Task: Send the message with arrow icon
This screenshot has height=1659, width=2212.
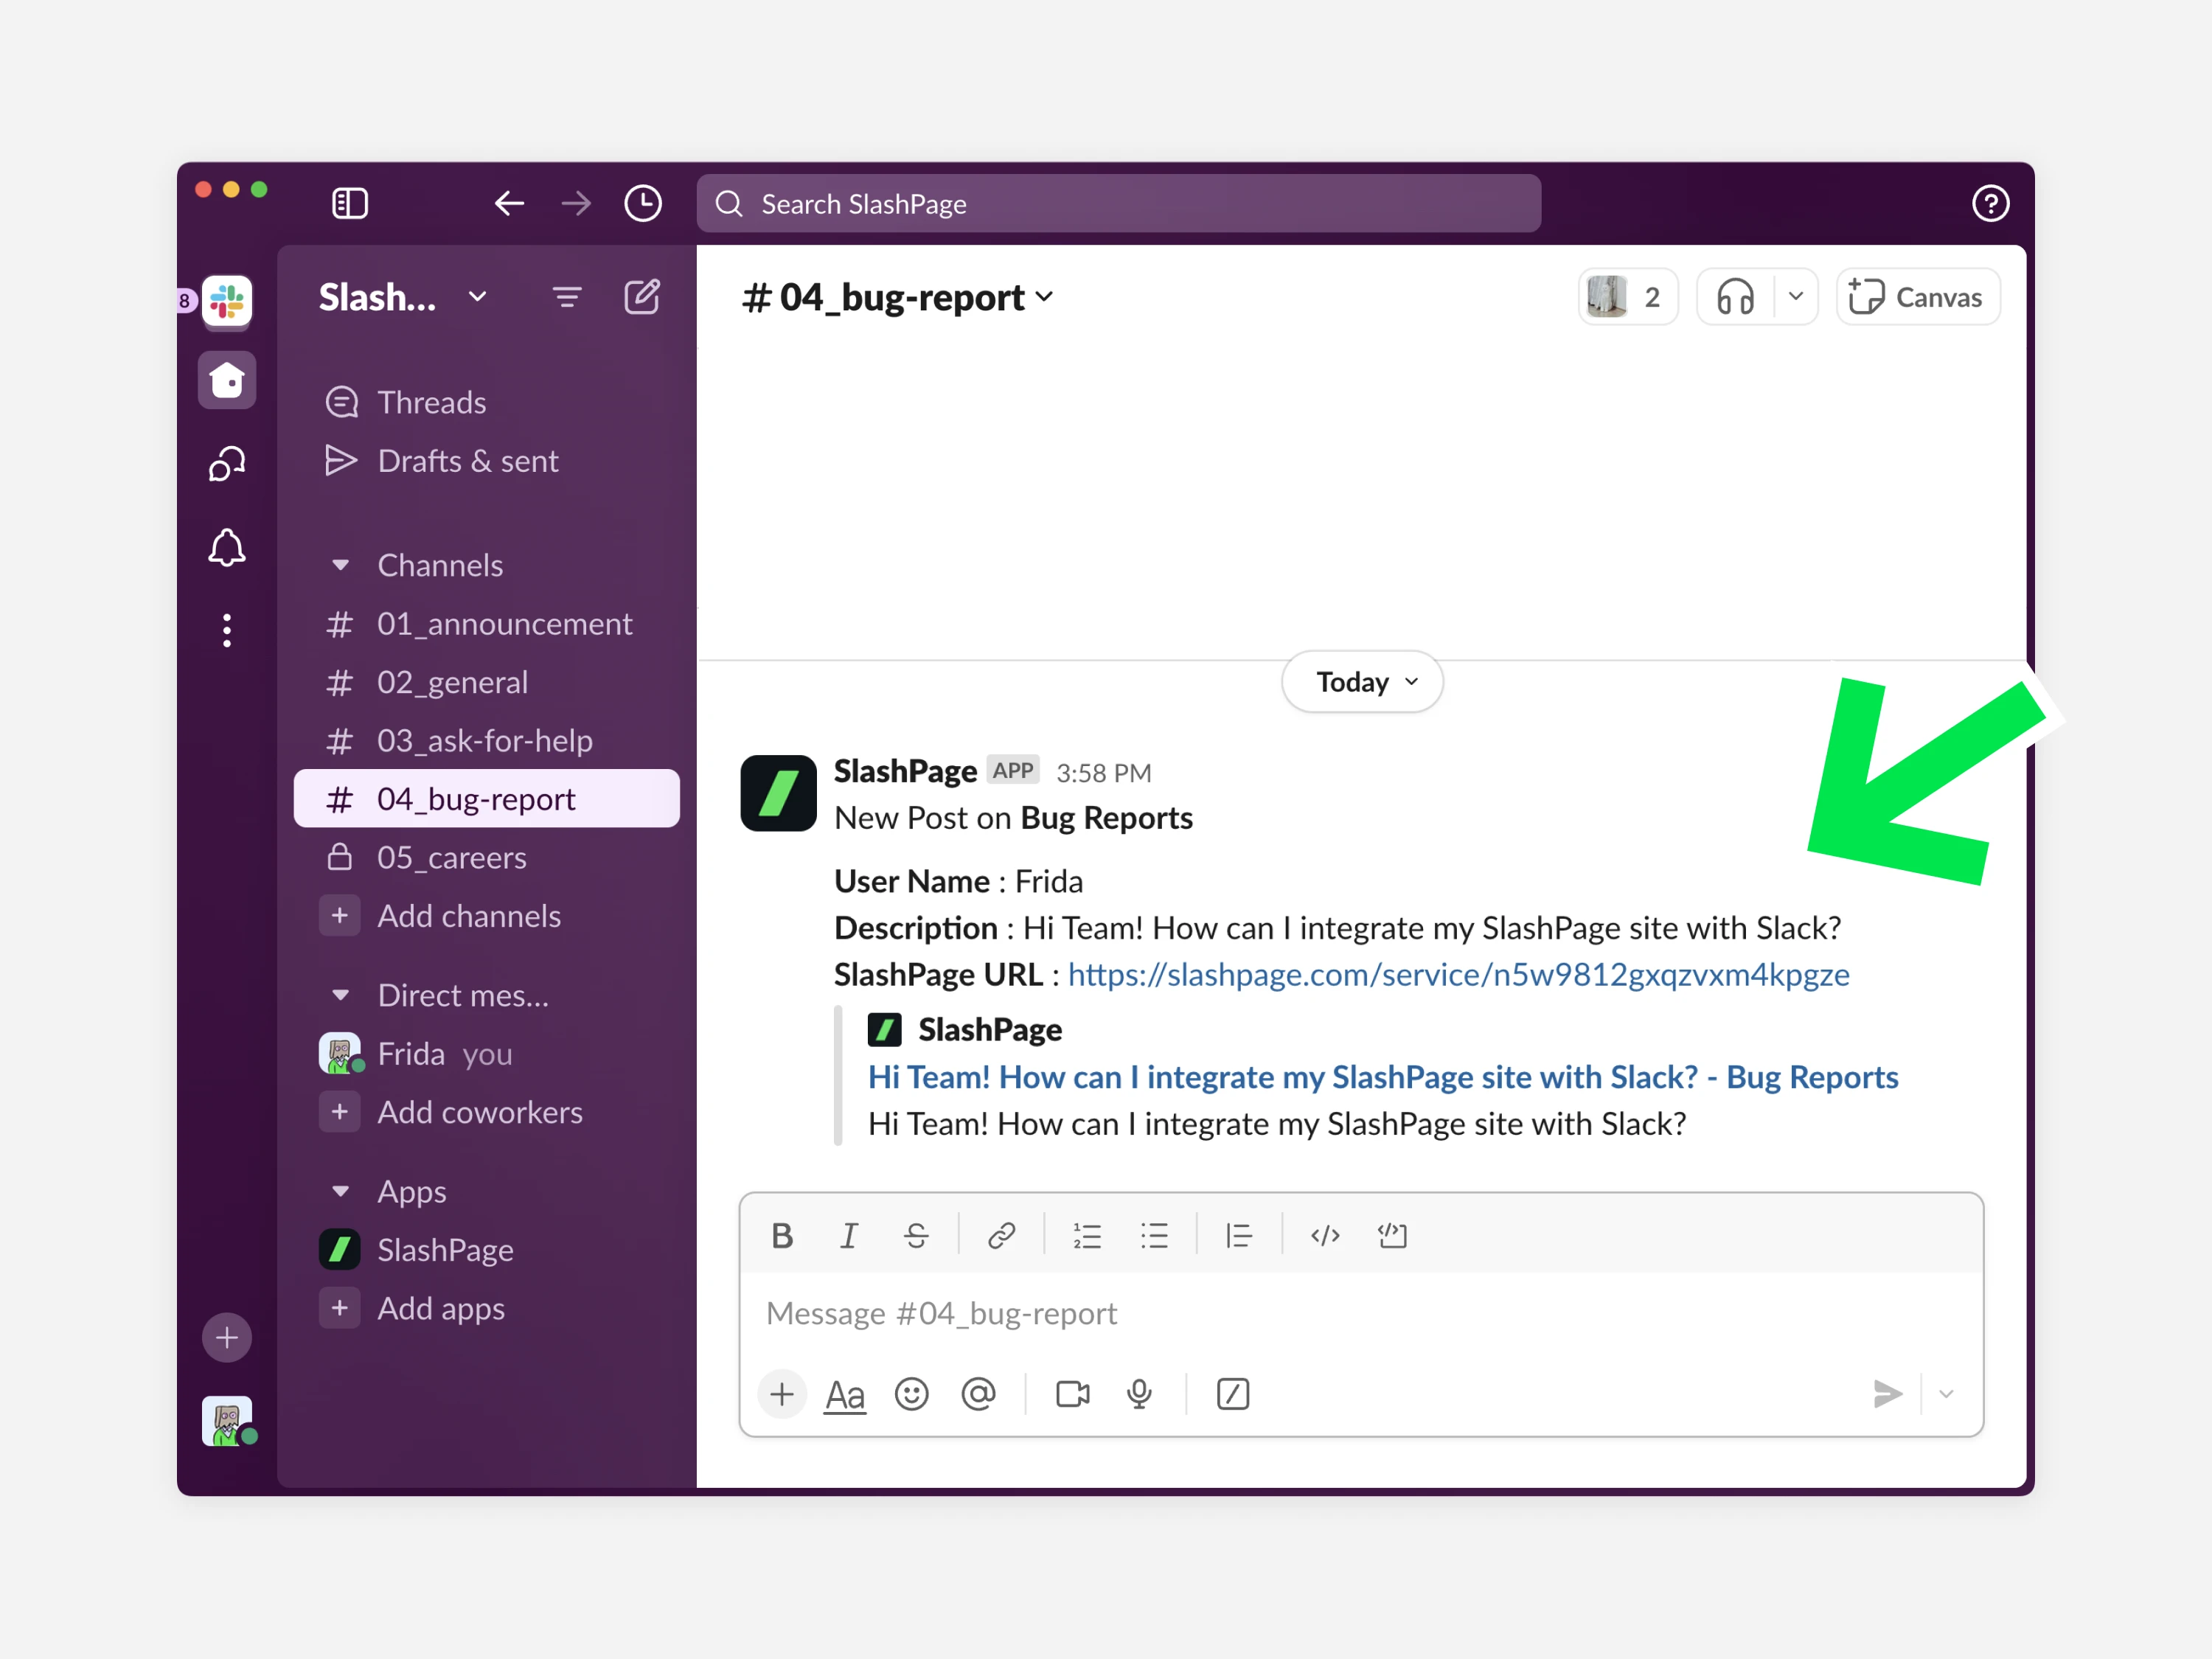Action: pos(1887,1393)
